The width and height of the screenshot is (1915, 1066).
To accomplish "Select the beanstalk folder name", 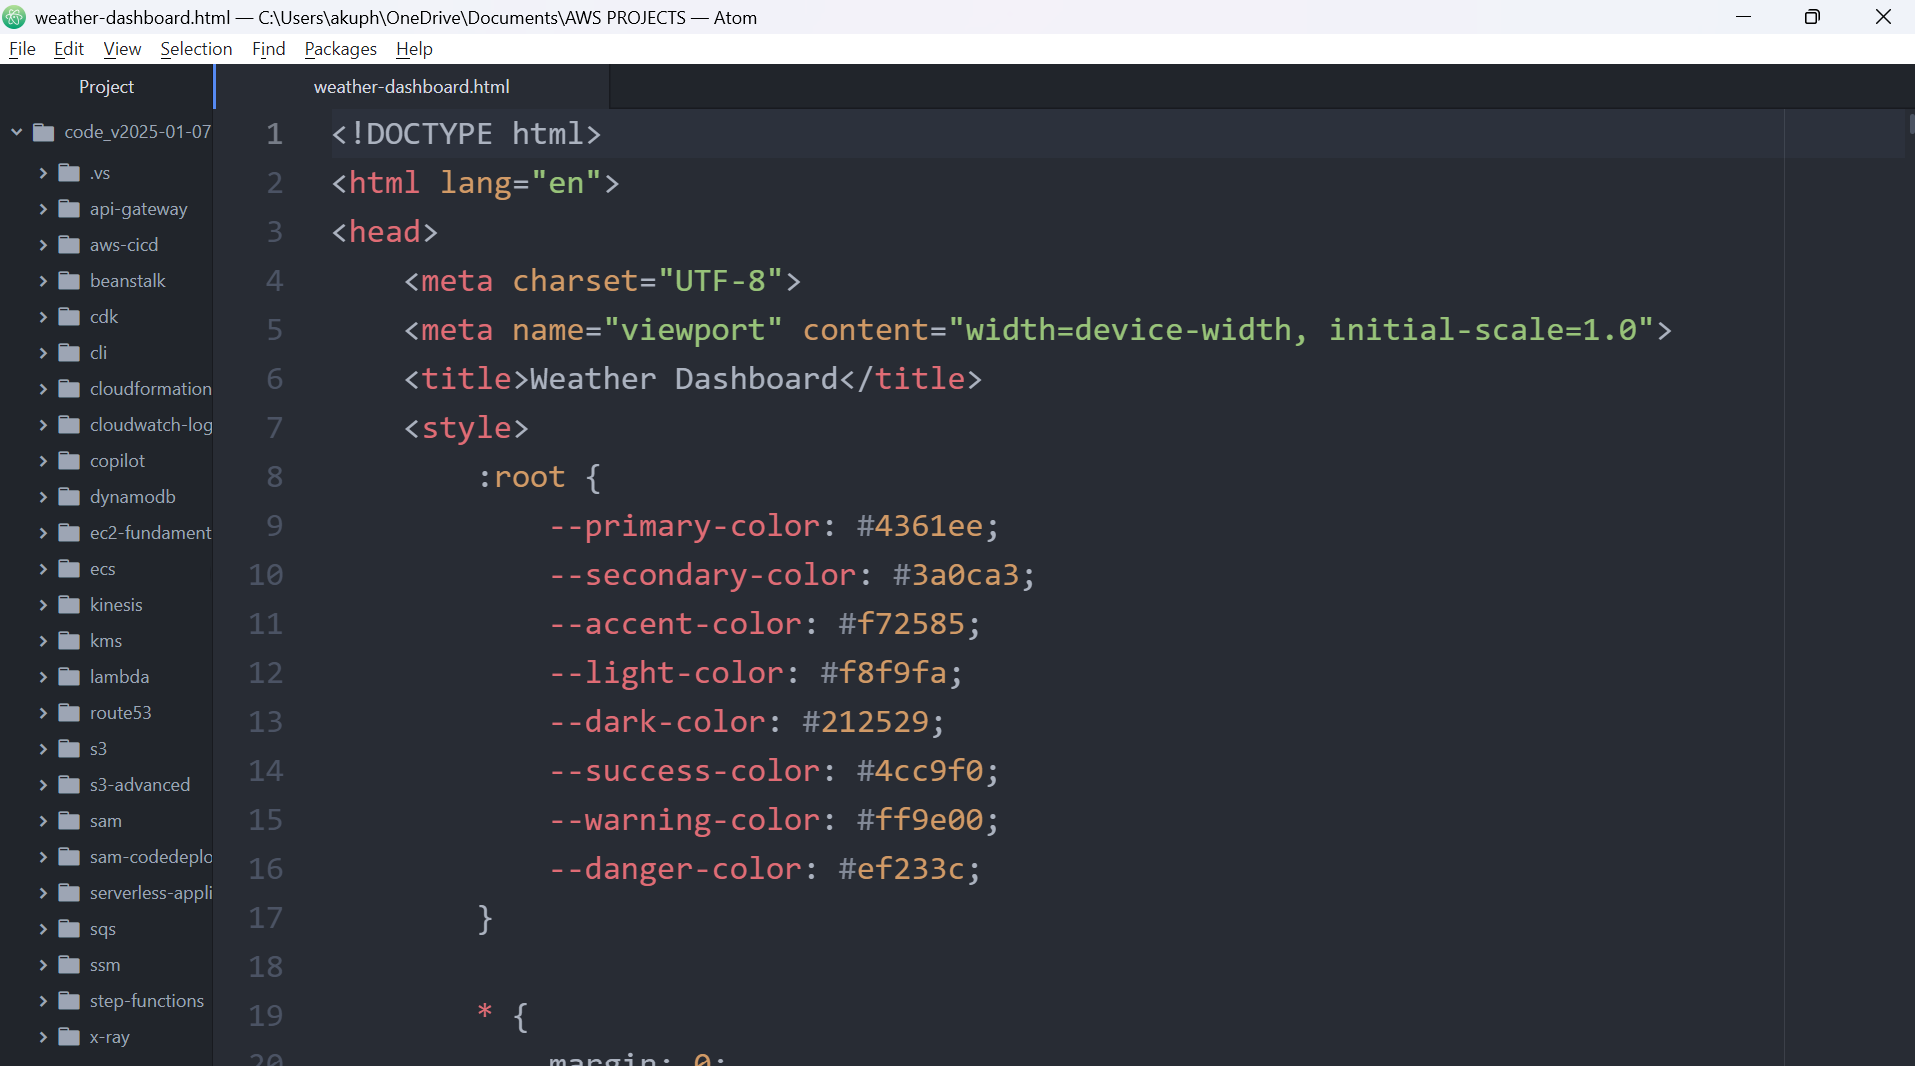I will coord(128,281).
